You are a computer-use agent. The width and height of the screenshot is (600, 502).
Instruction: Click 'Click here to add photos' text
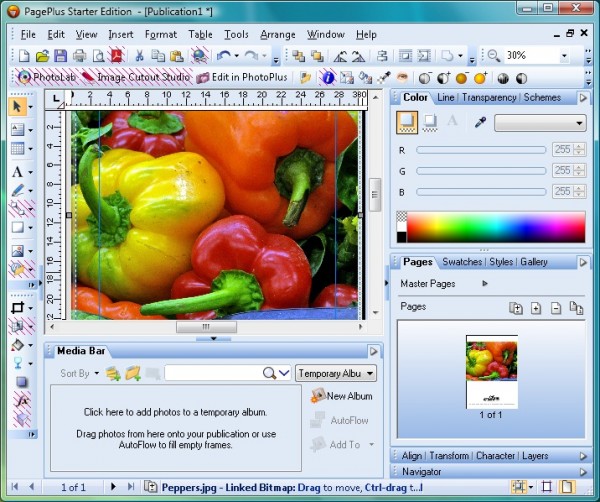[175, 412]
